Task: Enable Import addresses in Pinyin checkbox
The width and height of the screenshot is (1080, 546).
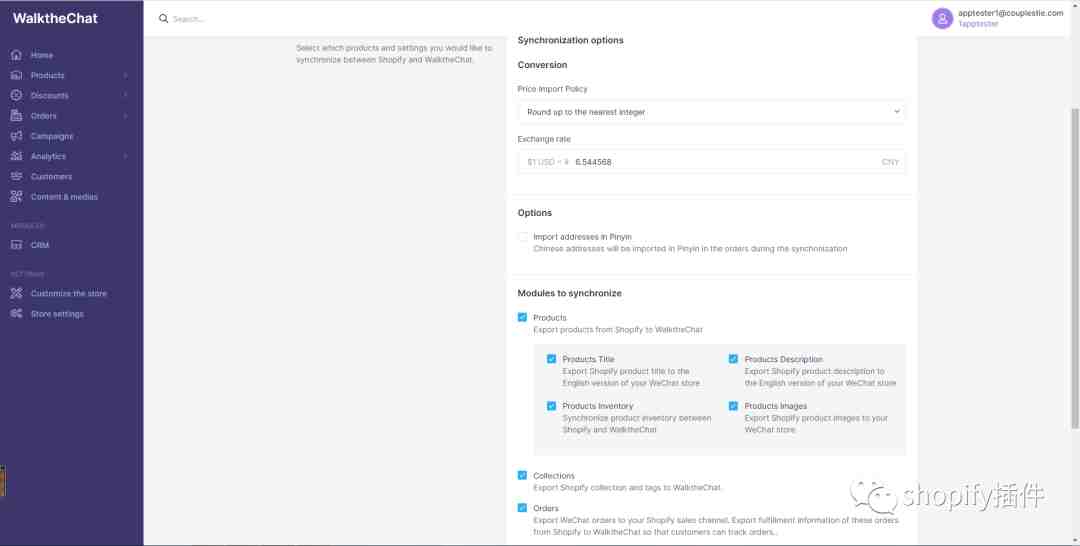Action: [523, 237]
